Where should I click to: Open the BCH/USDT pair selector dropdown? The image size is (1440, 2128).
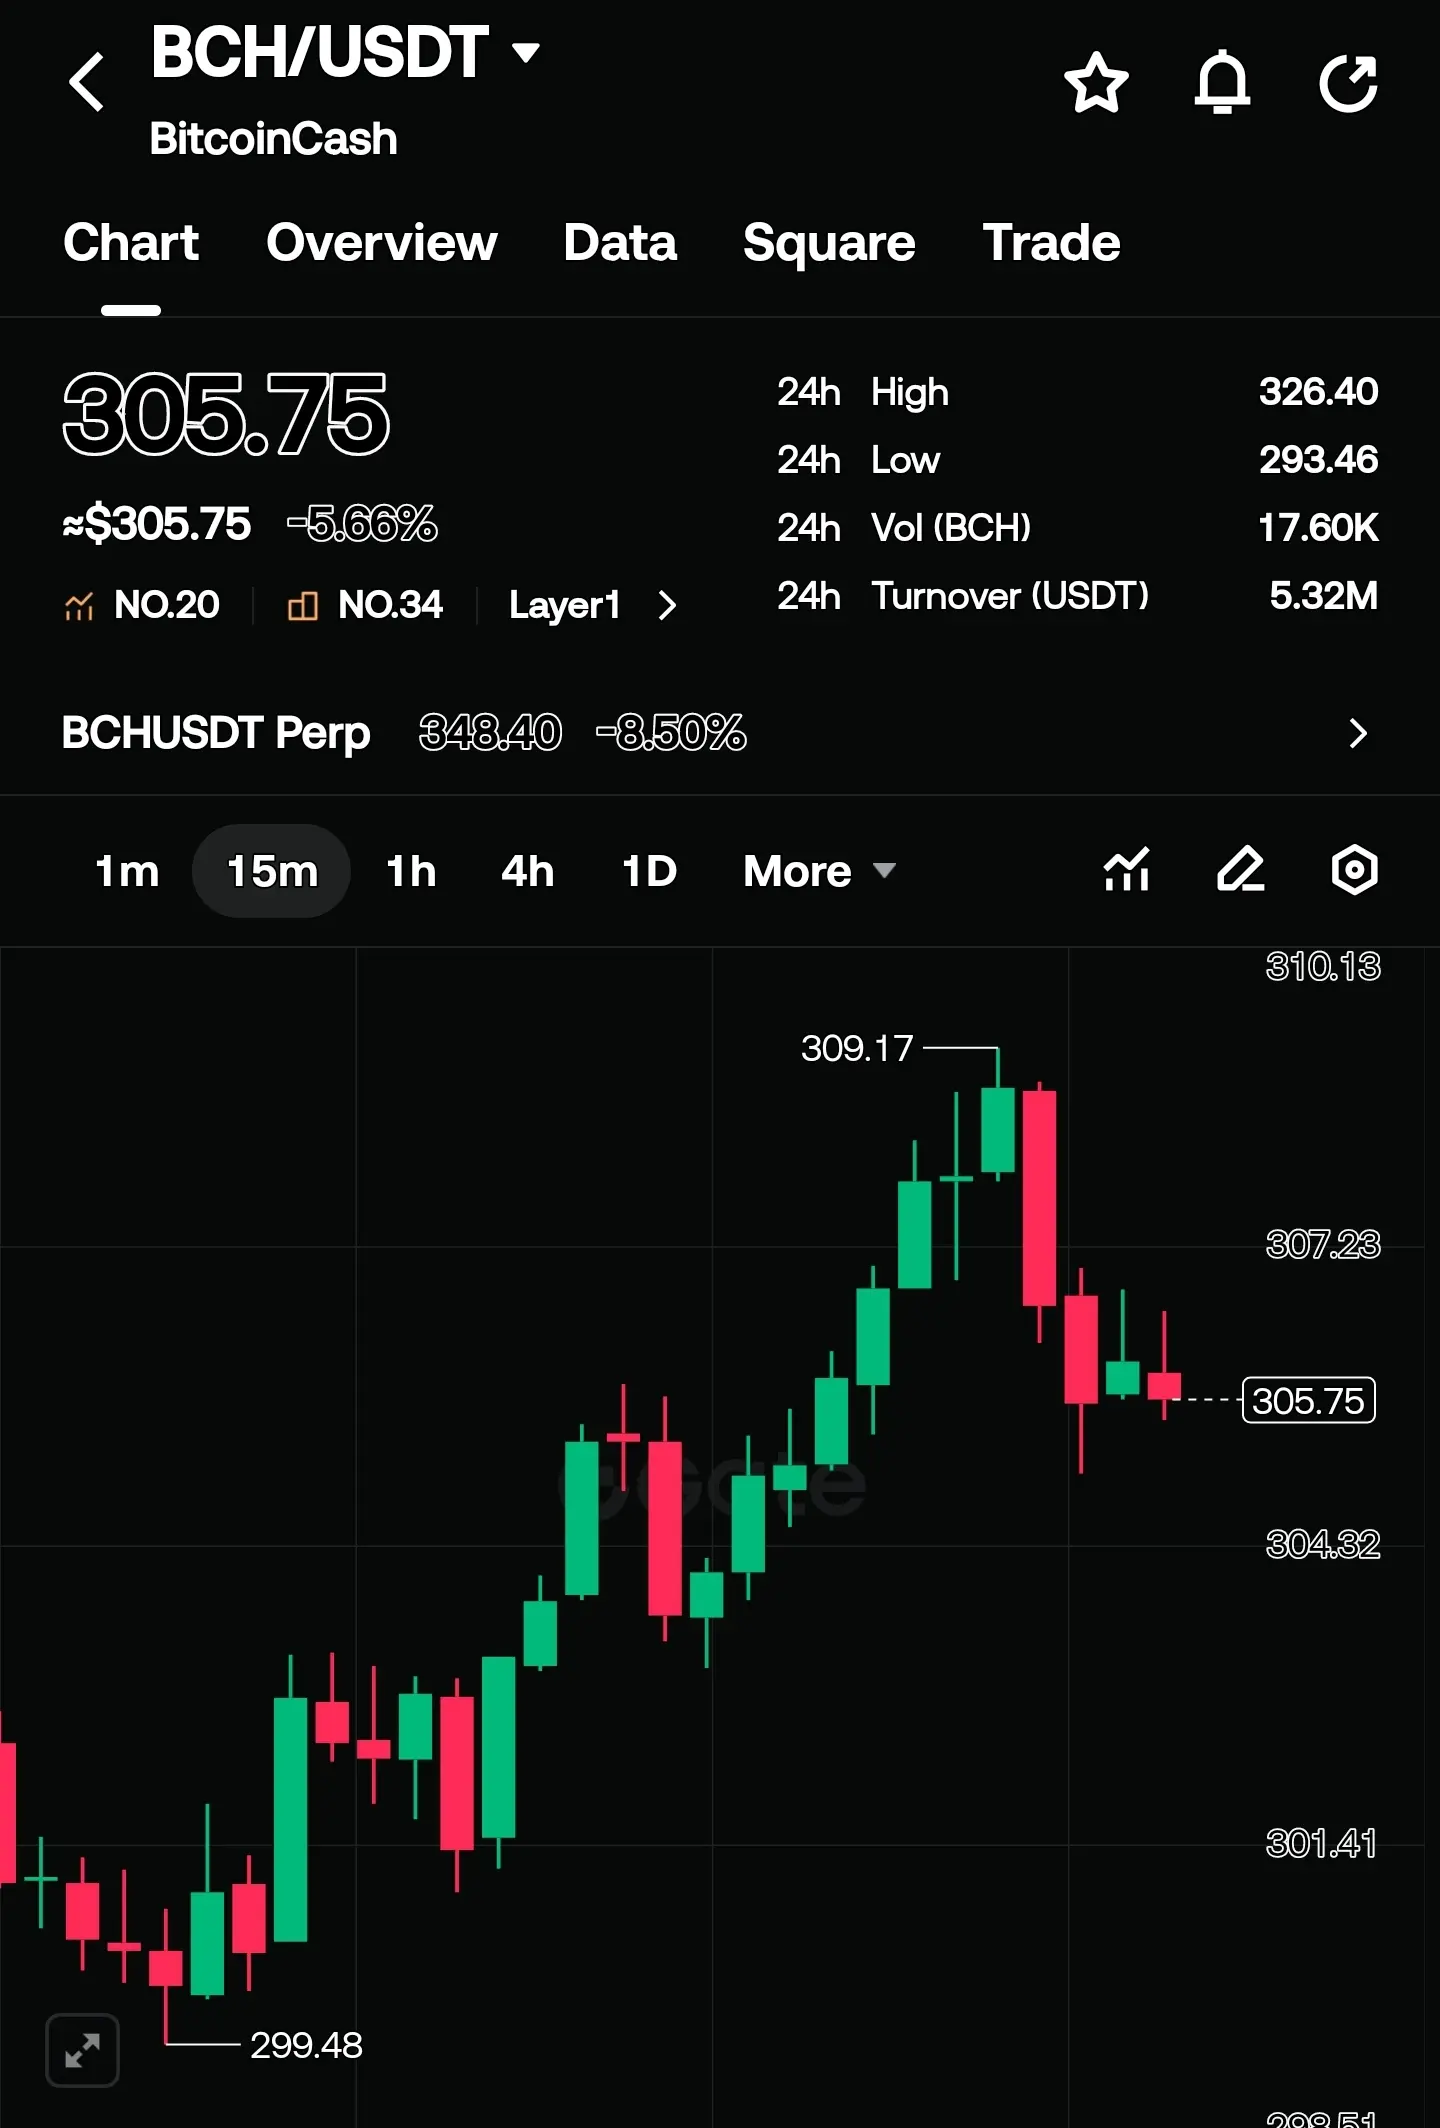(x=526, y=52)
